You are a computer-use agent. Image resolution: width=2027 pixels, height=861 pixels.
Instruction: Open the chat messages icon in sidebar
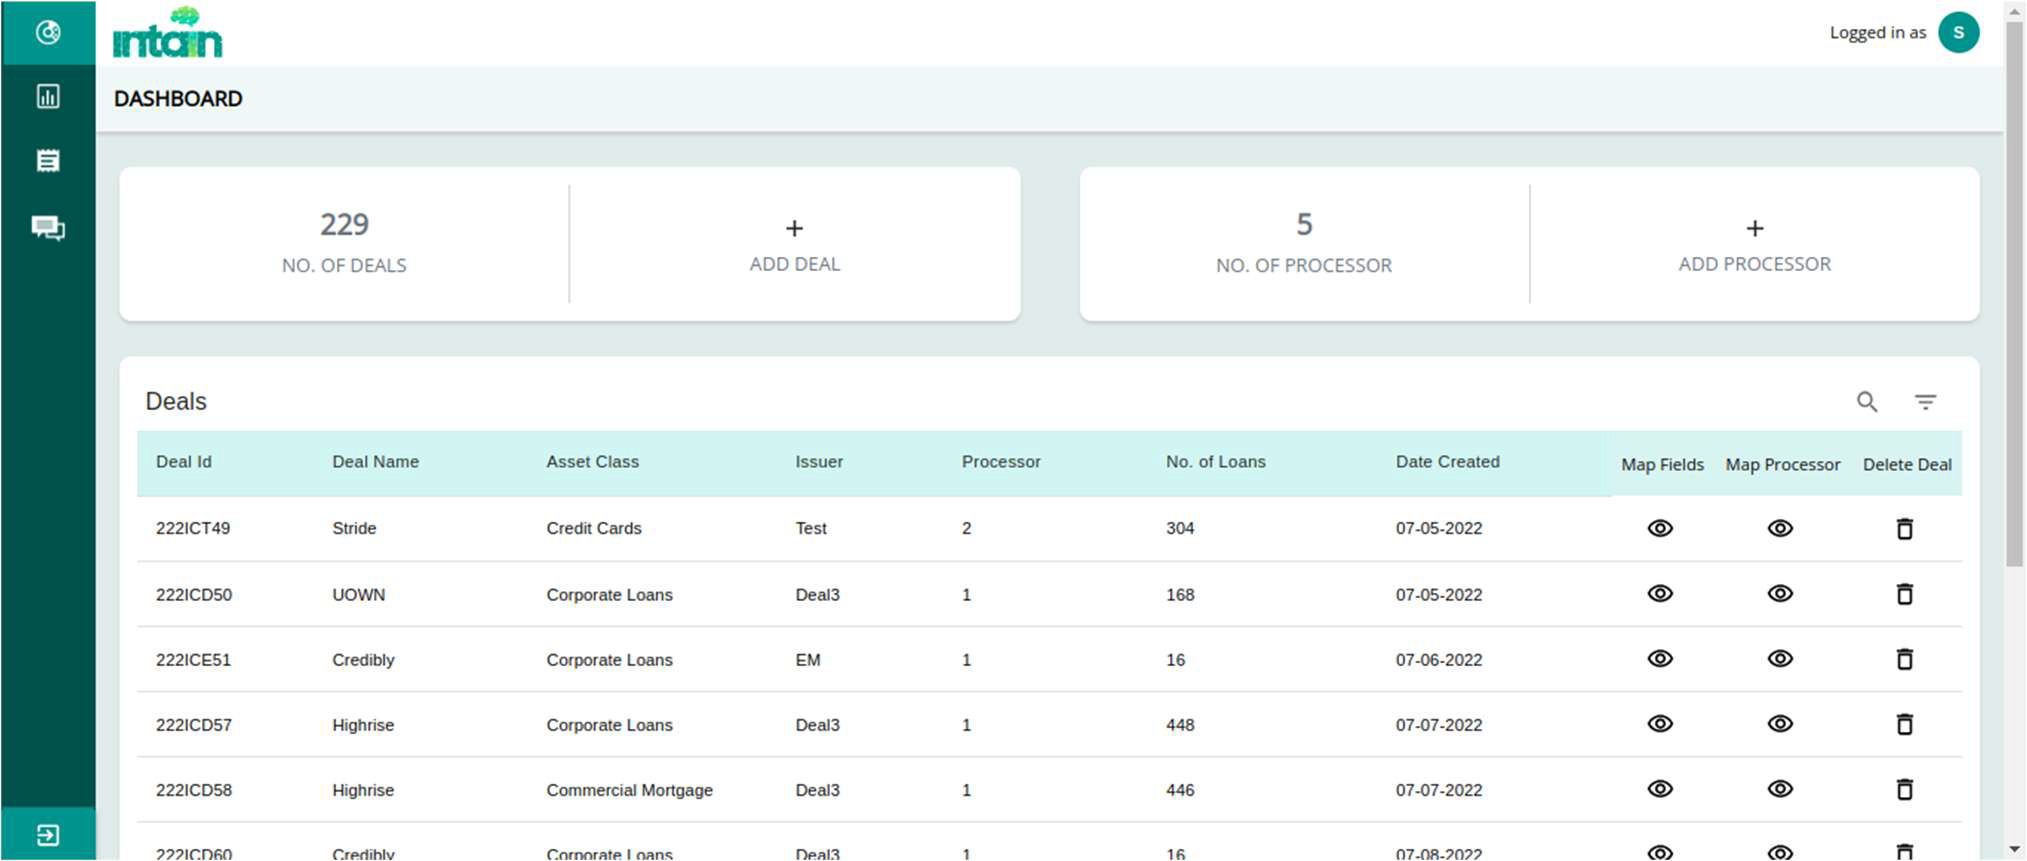pyautogui.click(x=48, y=228)
